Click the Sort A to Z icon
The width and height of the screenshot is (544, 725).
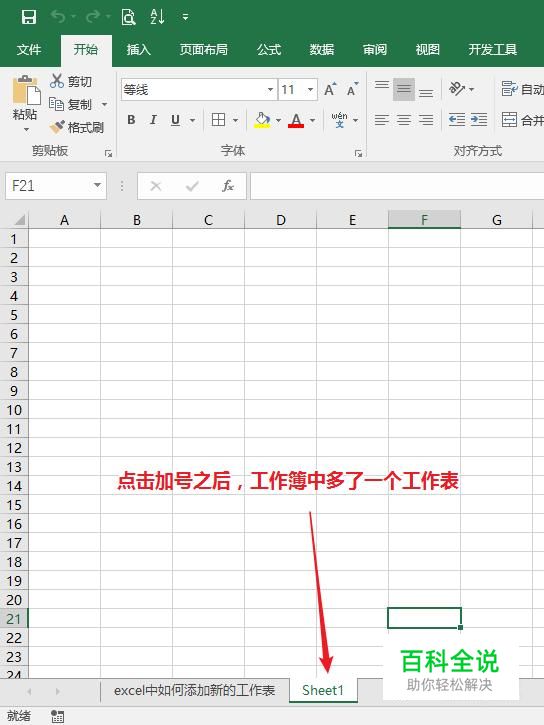point(157,17)
